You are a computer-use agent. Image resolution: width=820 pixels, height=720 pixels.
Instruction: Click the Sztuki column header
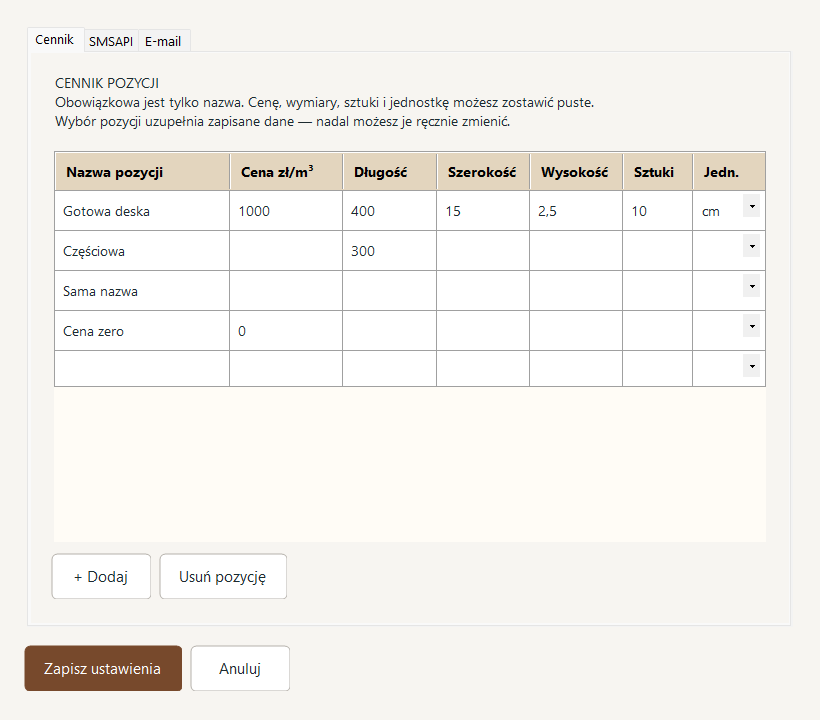tap(658, 172)
